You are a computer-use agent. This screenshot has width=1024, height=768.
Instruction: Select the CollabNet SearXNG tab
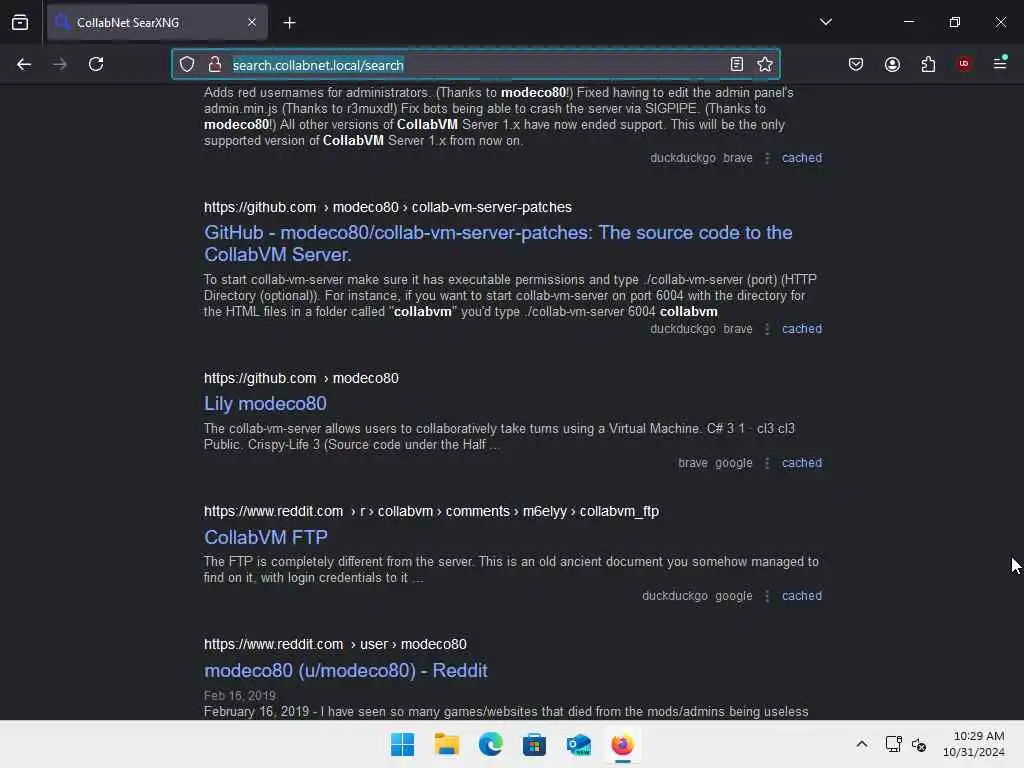click(x=157, y=22)
